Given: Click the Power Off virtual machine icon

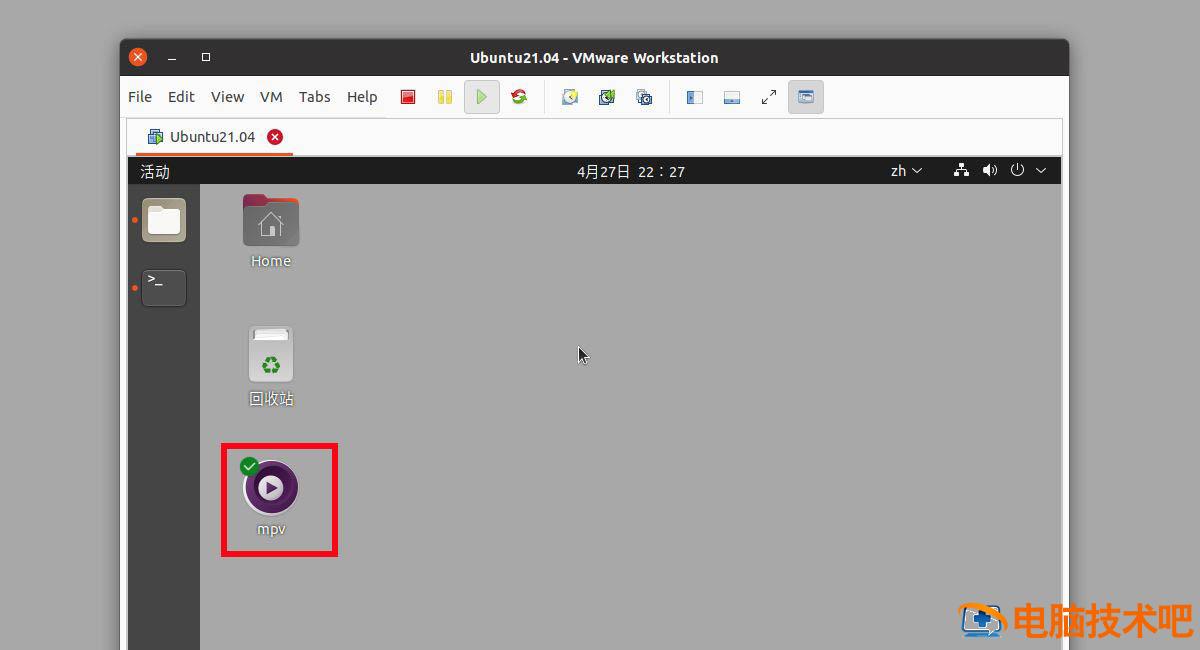Looking at the screenshot, I should [408, 96].
